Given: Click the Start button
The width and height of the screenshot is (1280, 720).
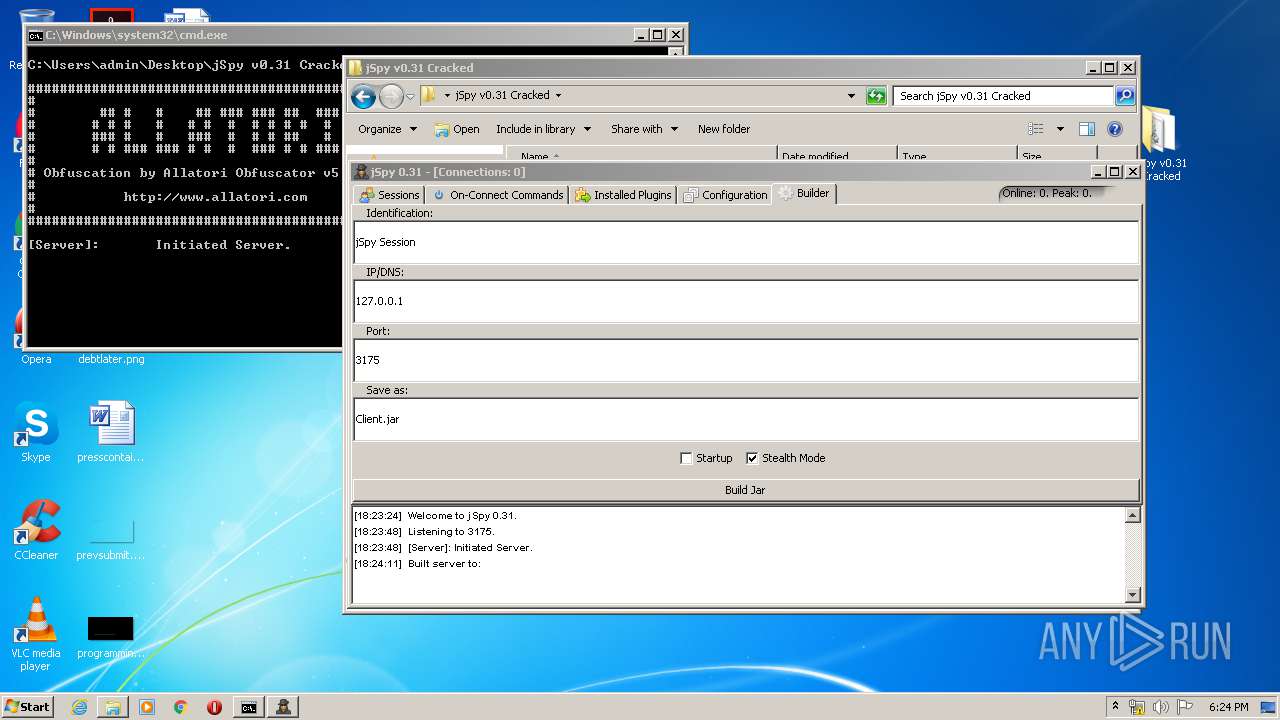Looking at the screenshot, I should coord(27,706).
